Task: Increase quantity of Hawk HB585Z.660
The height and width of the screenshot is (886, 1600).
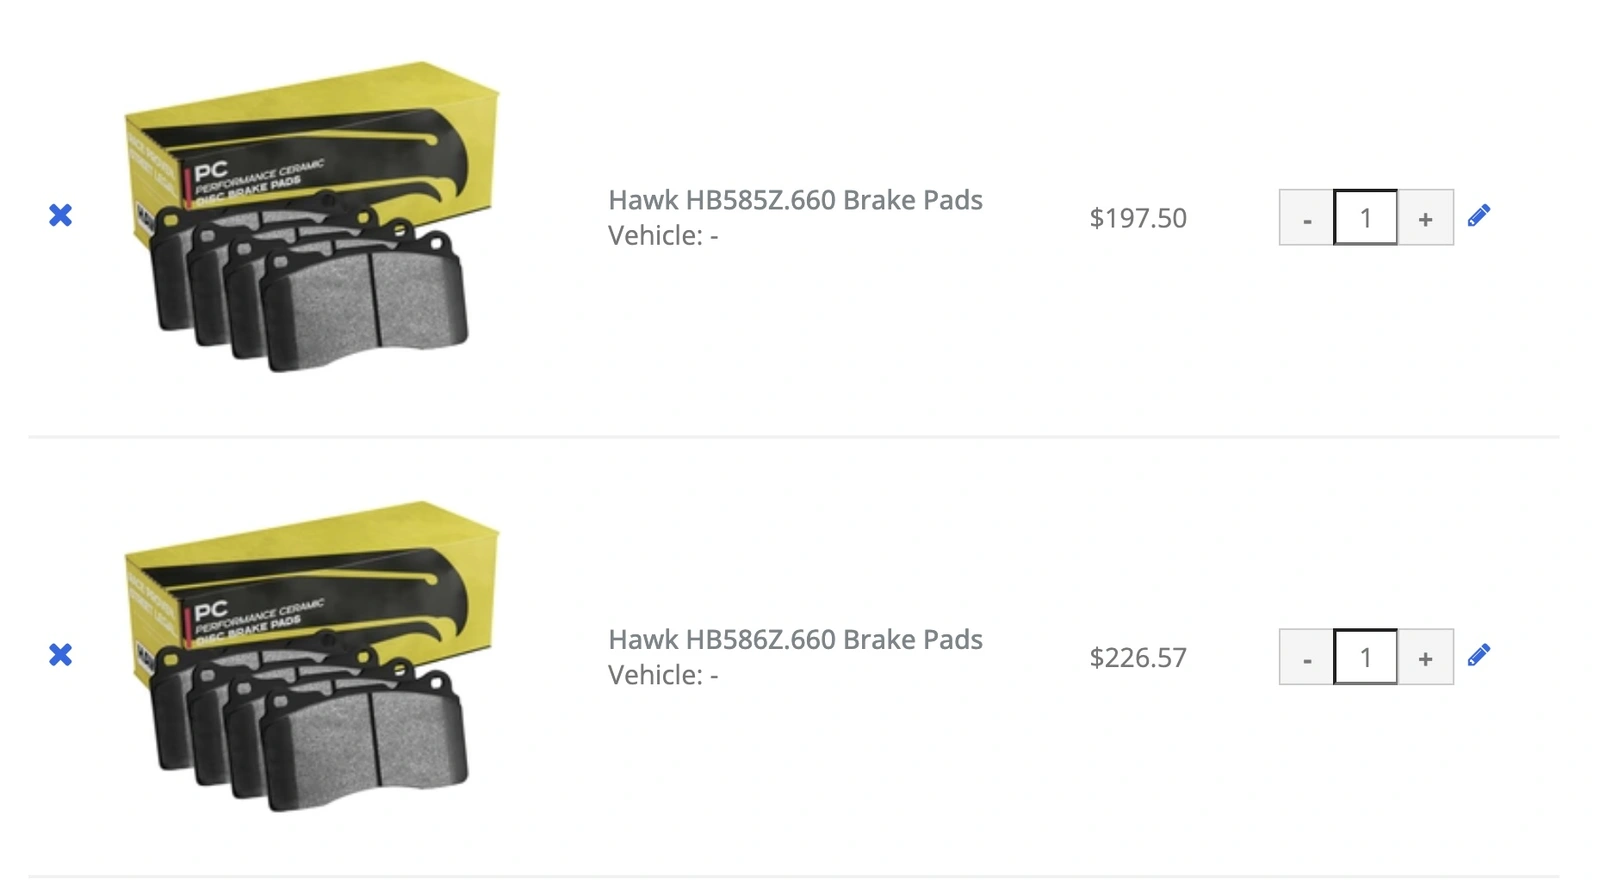Action: [x=1424, y=217]
